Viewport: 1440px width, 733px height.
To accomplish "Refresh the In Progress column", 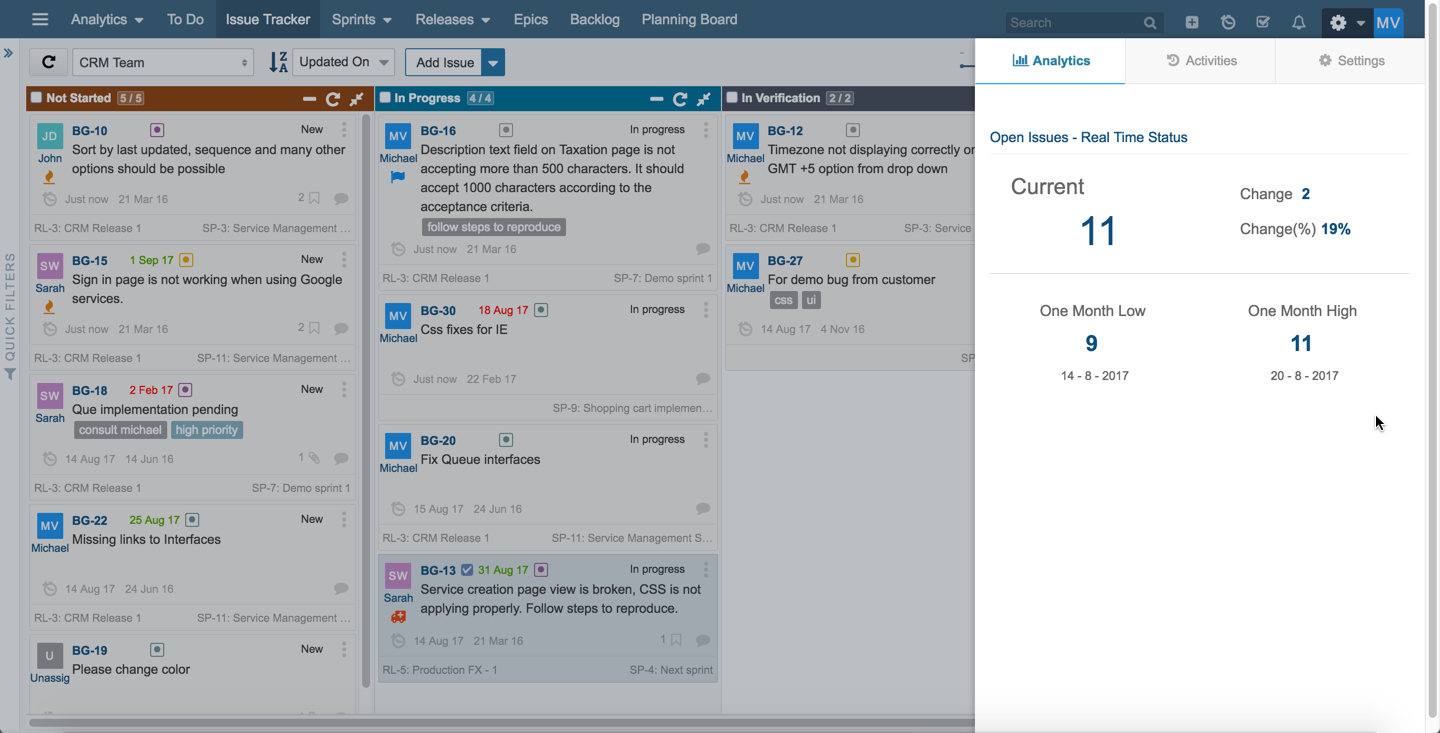I will click(x=680, y=99).
